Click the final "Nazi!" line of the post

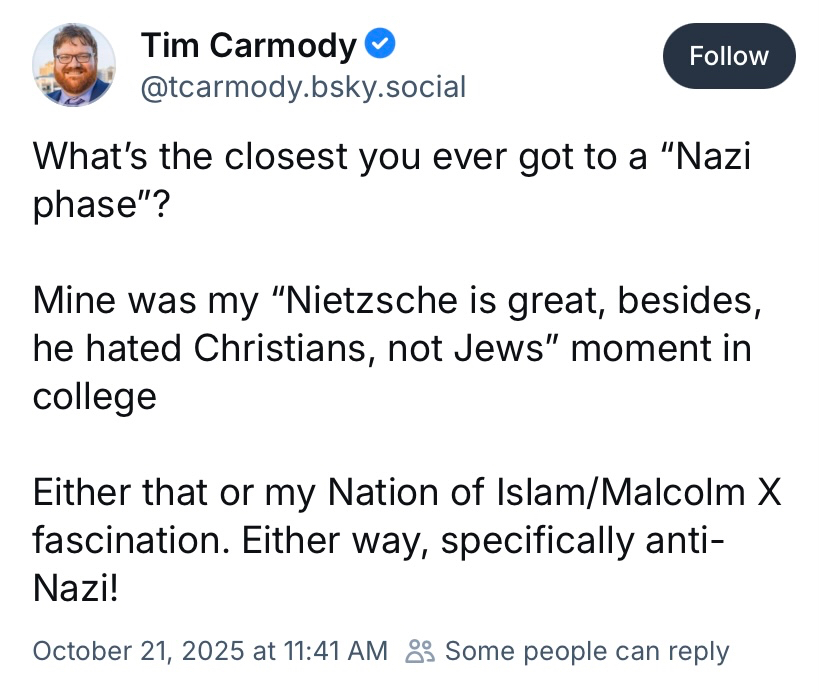click(x=76, y=589)
